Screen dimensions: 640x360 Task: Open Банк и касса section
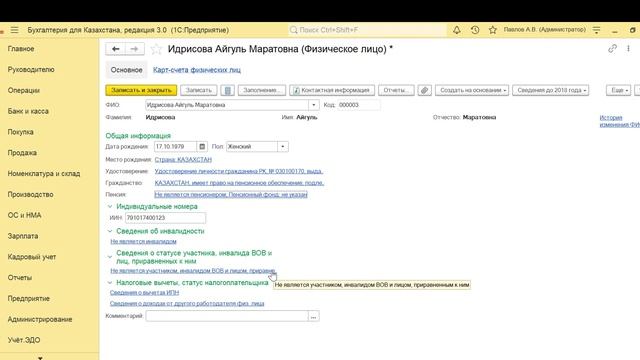click(28, 111)
